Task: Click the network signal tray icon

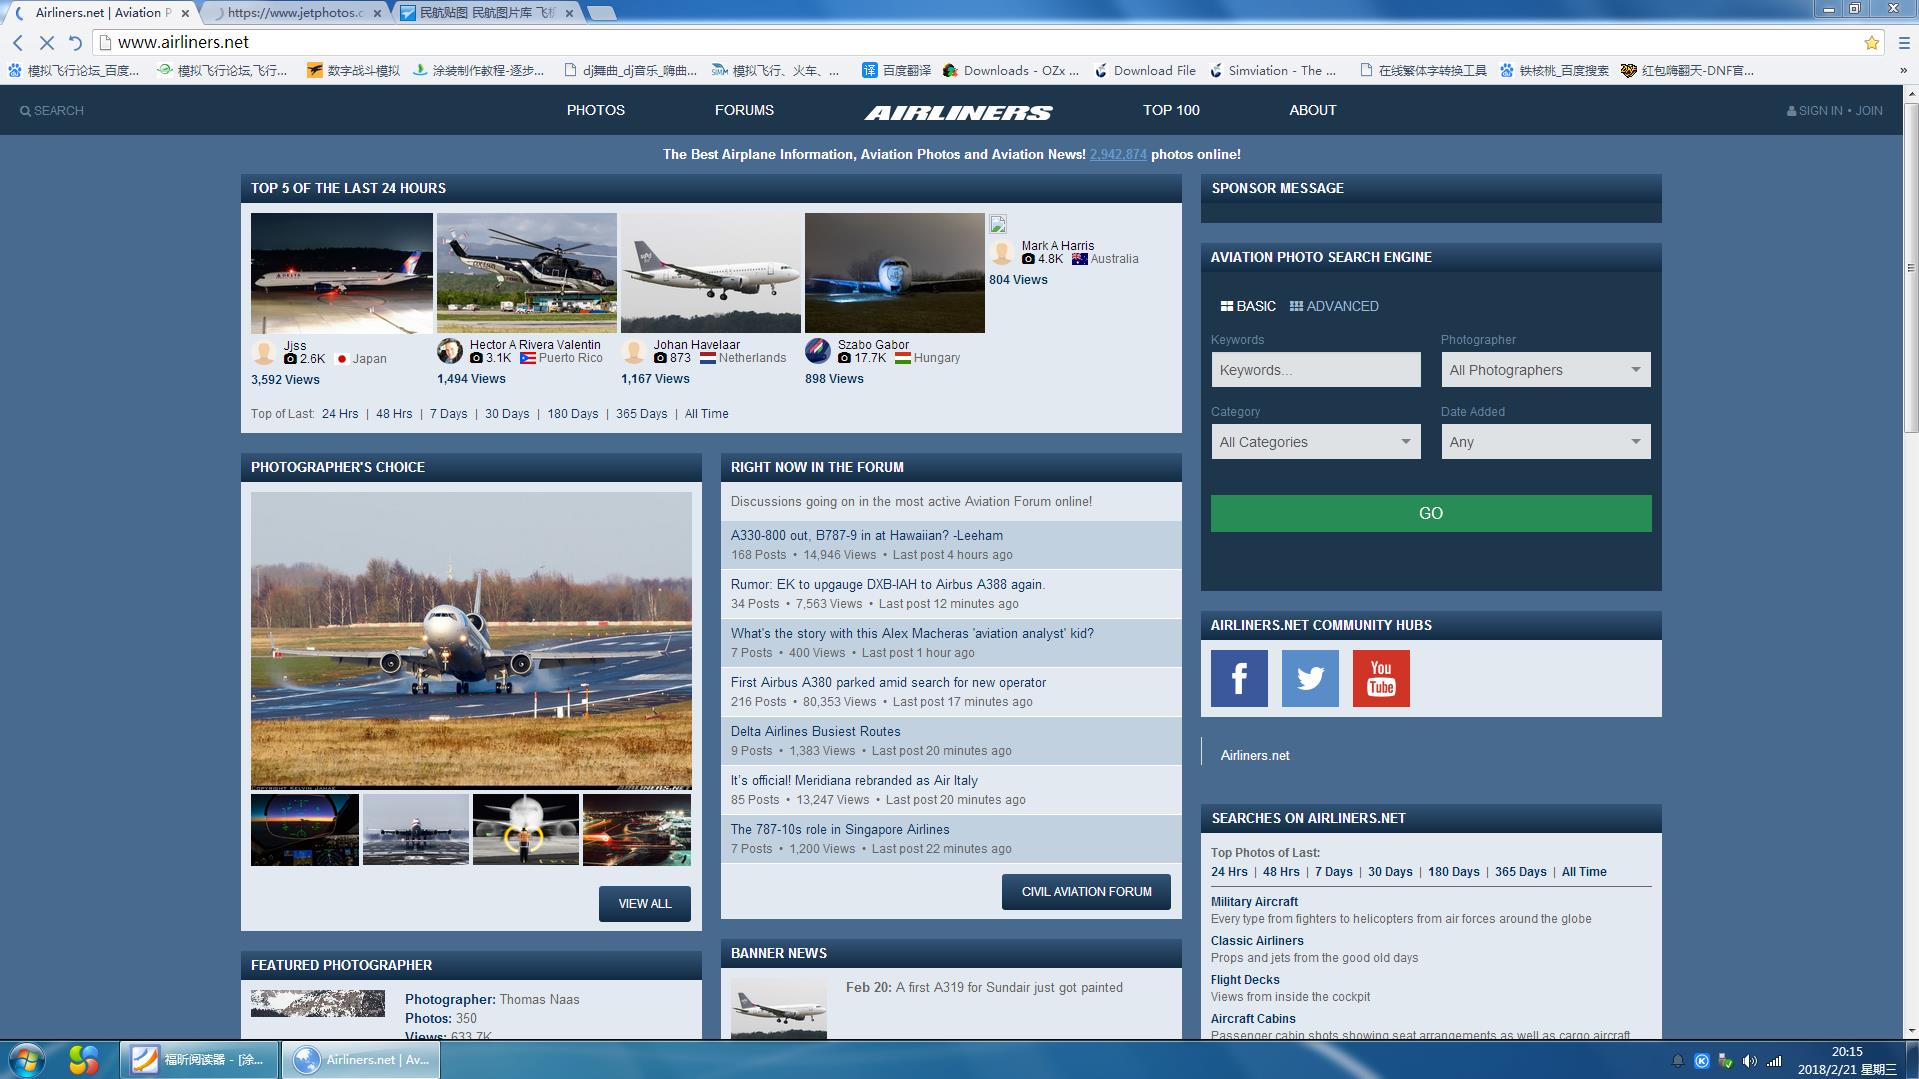Action: [1774, 1061]
